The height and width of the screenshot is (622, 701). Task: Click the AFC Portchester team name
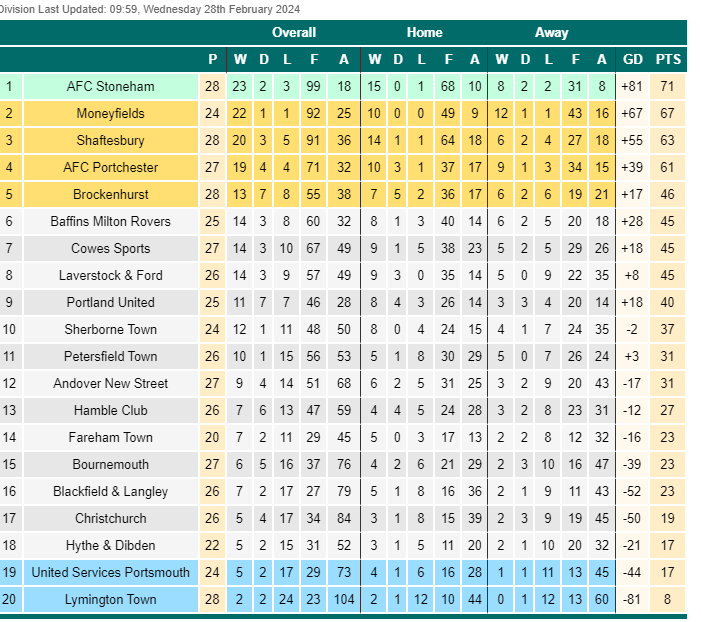click(x=110, y=167)
